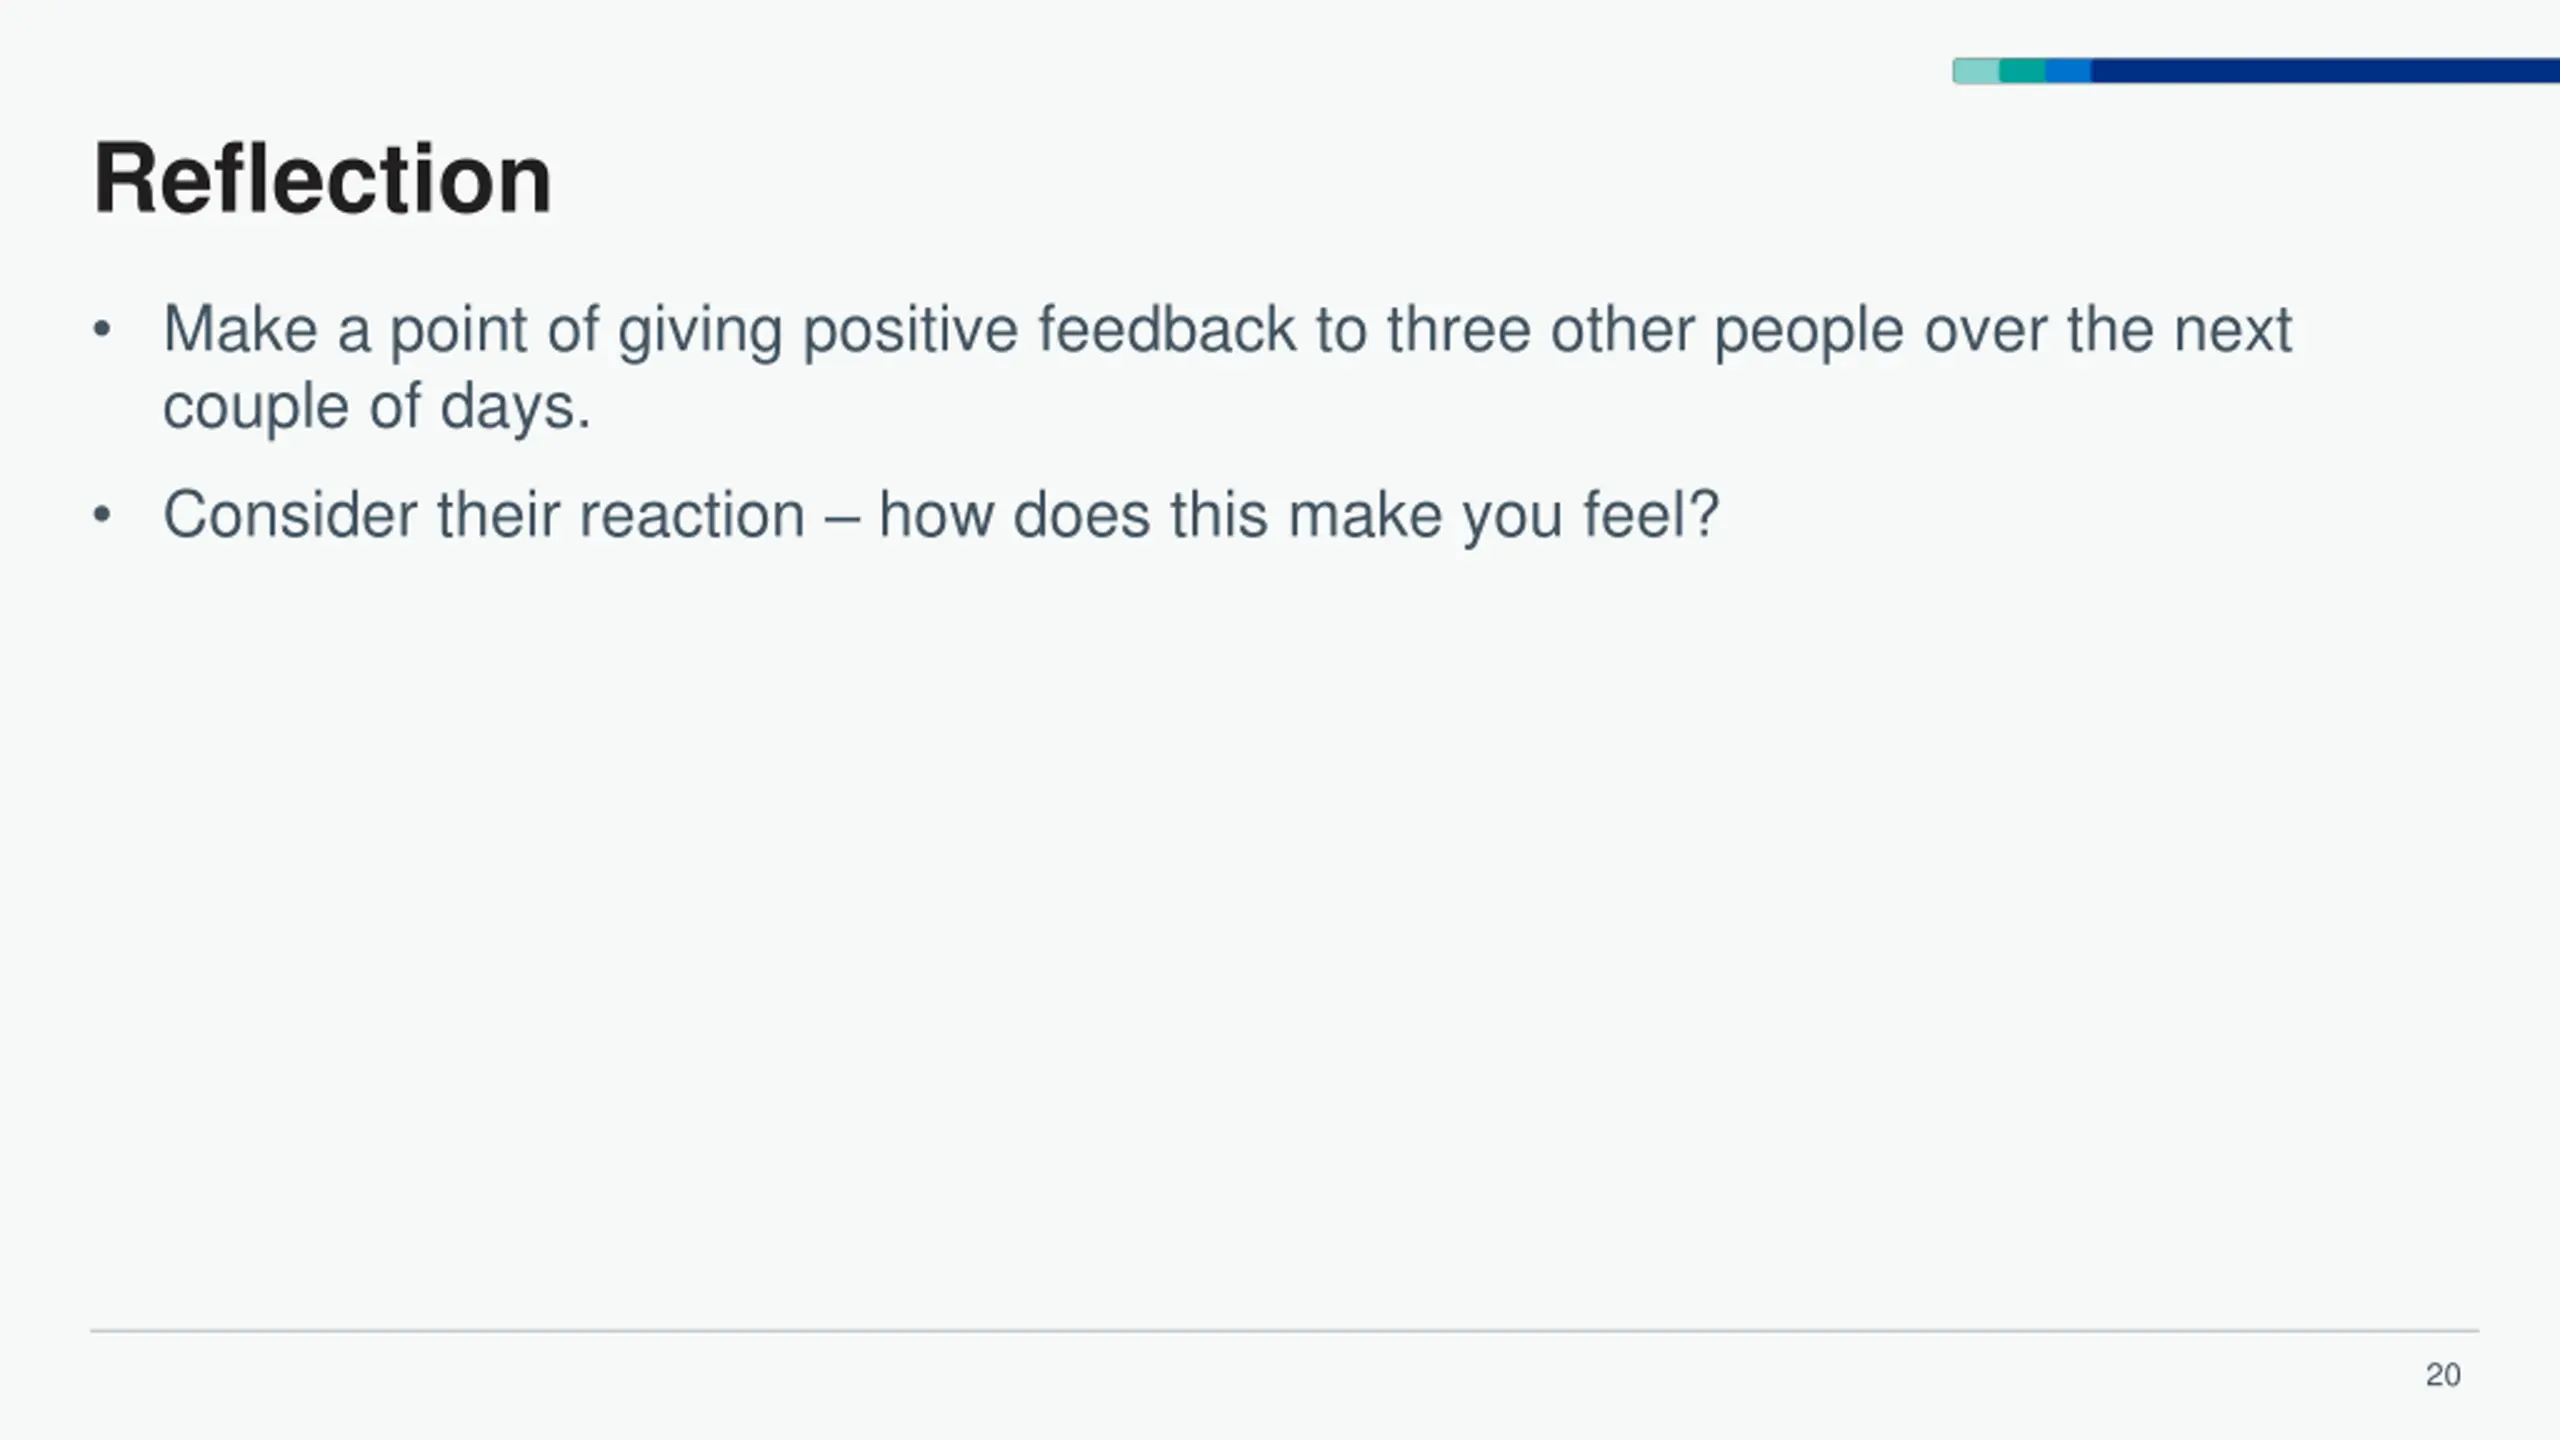Click the second bullet point marker

coord(101,515)
